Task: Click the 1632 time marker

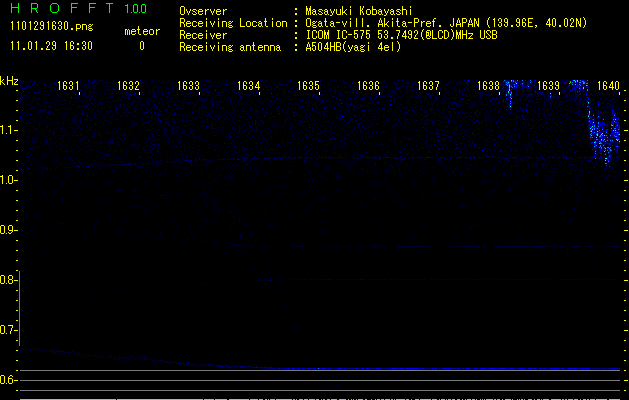Action: [x=128, y=86]
